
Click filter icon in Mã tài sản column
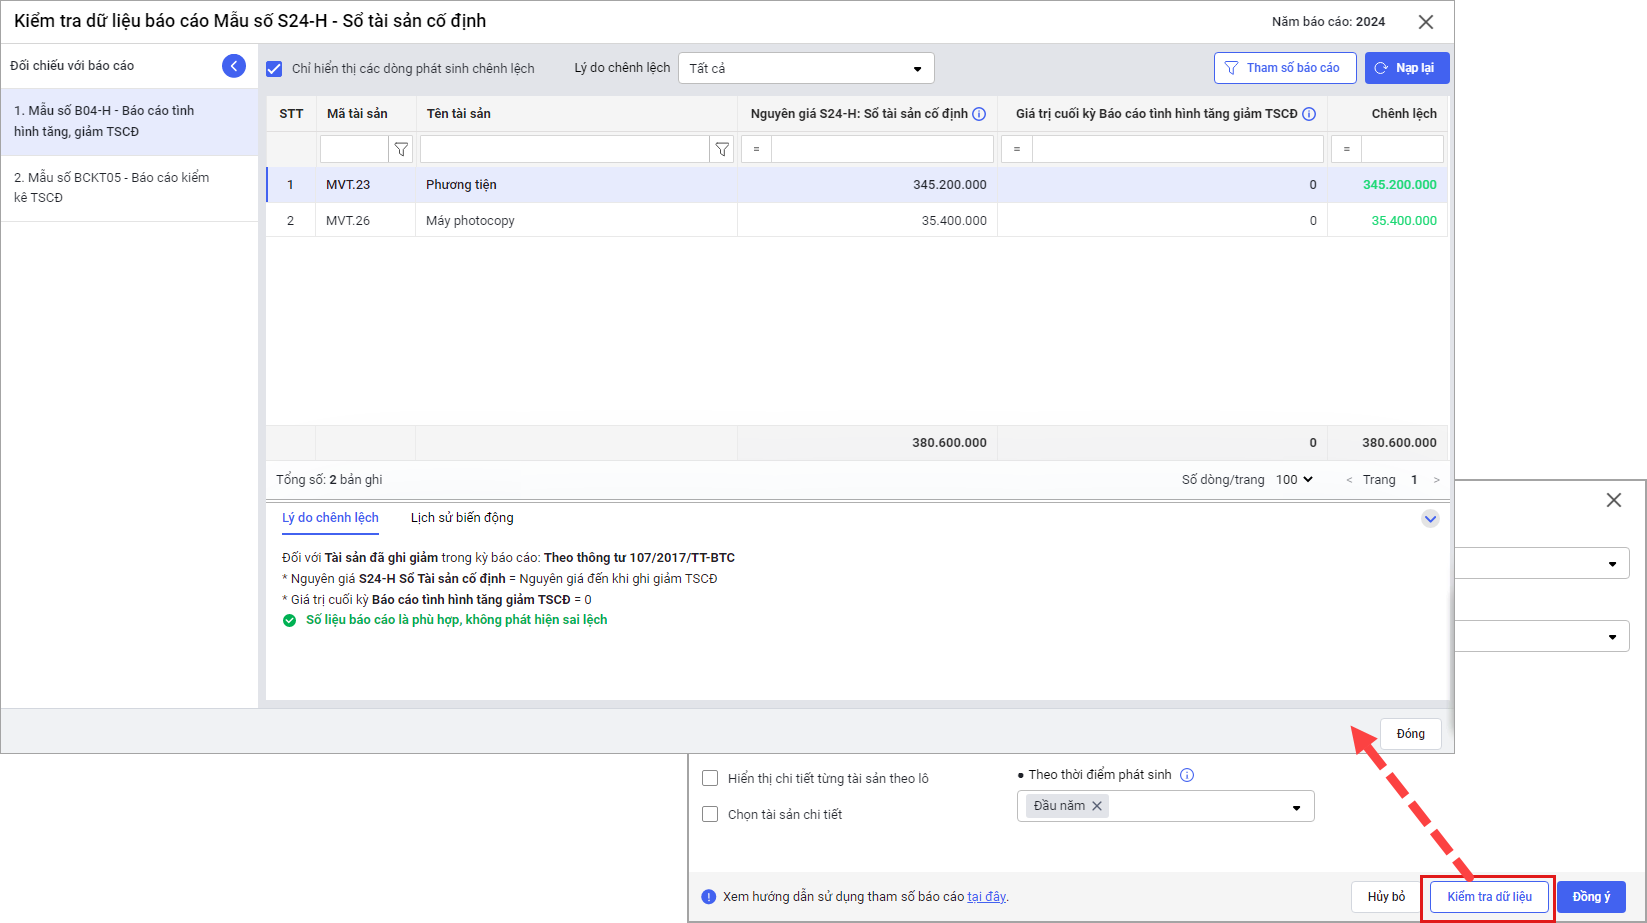click(x=401, y=149)
